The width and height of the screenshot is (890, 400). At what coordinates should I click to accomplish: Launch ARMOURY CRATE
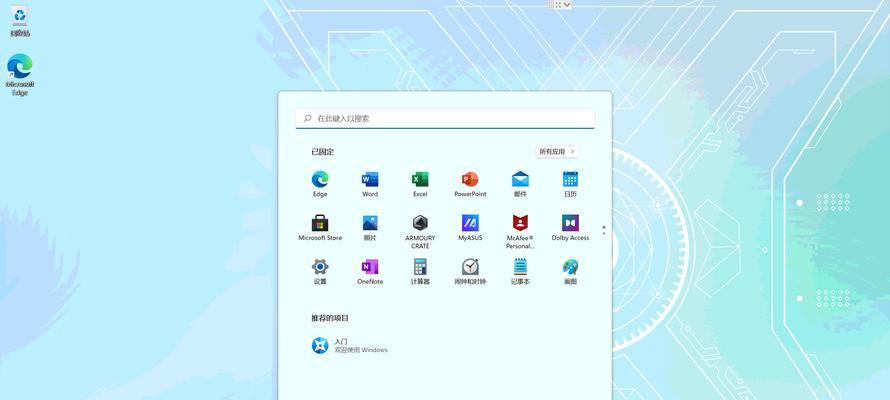420,231
